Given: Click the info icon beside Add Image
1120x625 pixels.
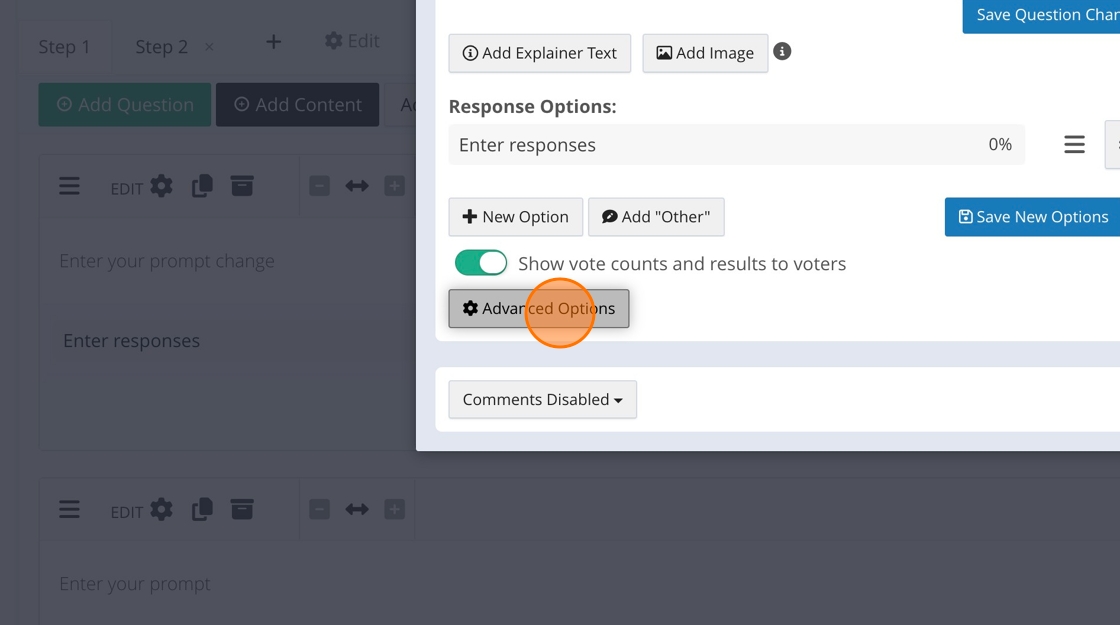Looking at the screenshot, I should (x=782, y=51).
